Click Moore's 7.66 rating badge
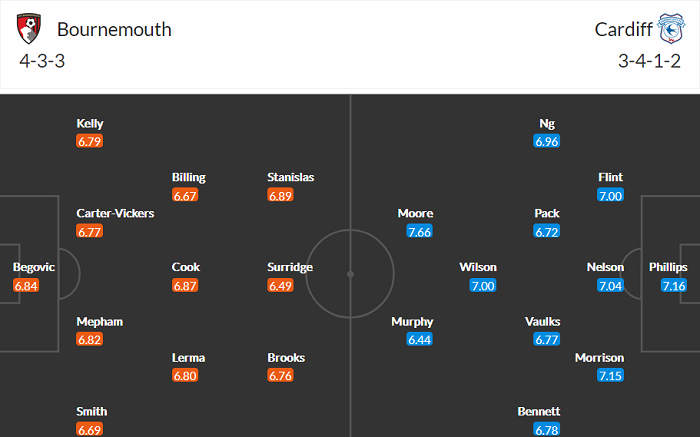 click(419, 232)
